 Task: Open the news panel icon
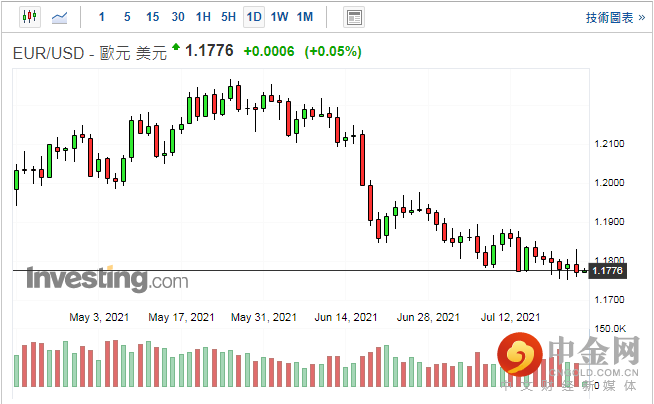tap(353, 17)
